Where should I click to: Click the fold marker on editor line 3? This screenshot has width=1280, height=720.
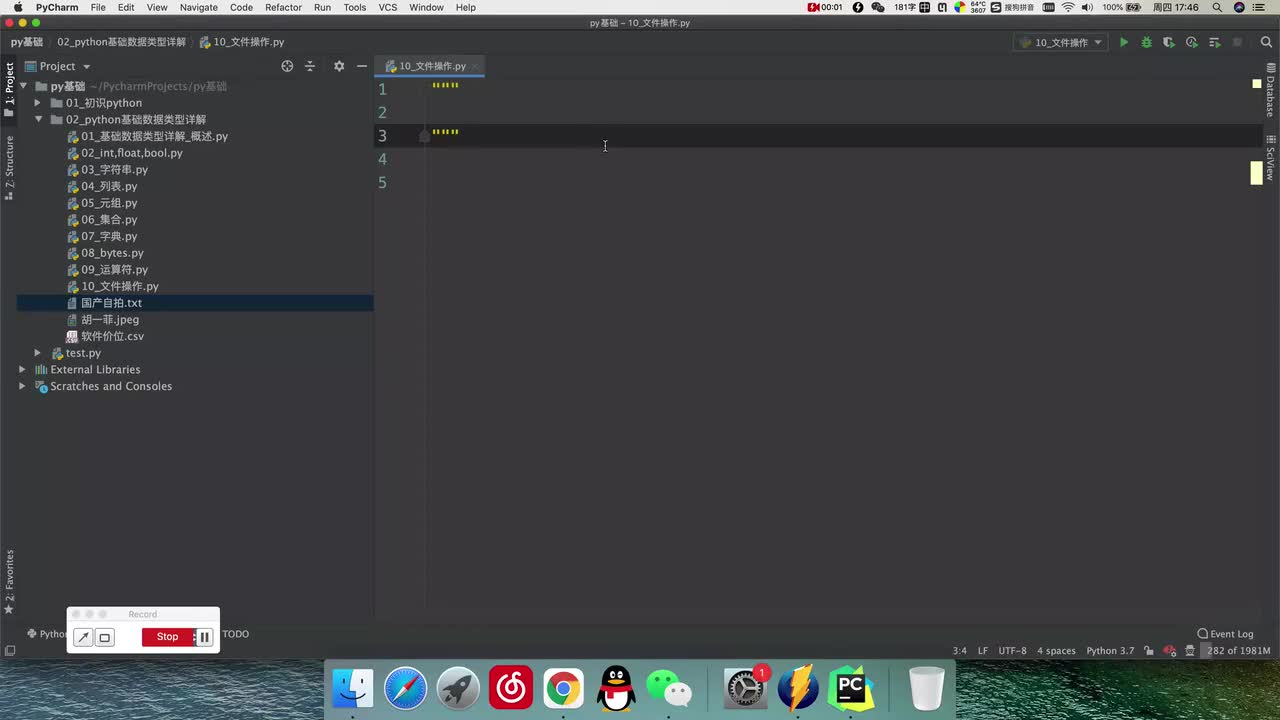coord(425,135)
